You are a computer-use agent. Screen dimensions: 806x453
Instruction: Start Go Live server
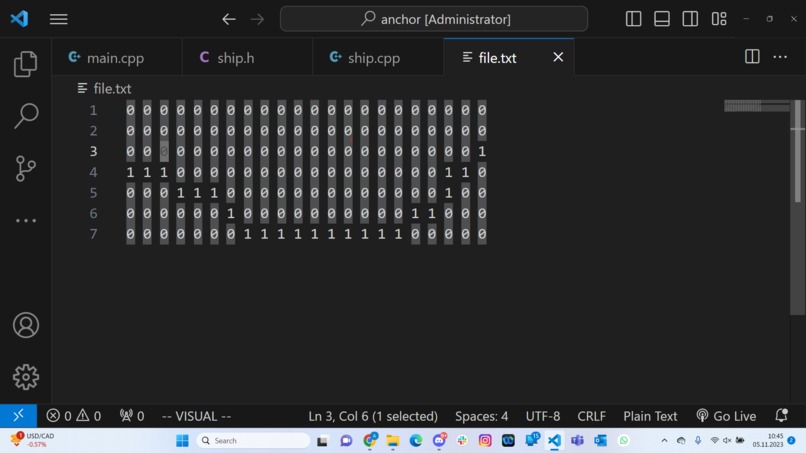coord(726,416)
